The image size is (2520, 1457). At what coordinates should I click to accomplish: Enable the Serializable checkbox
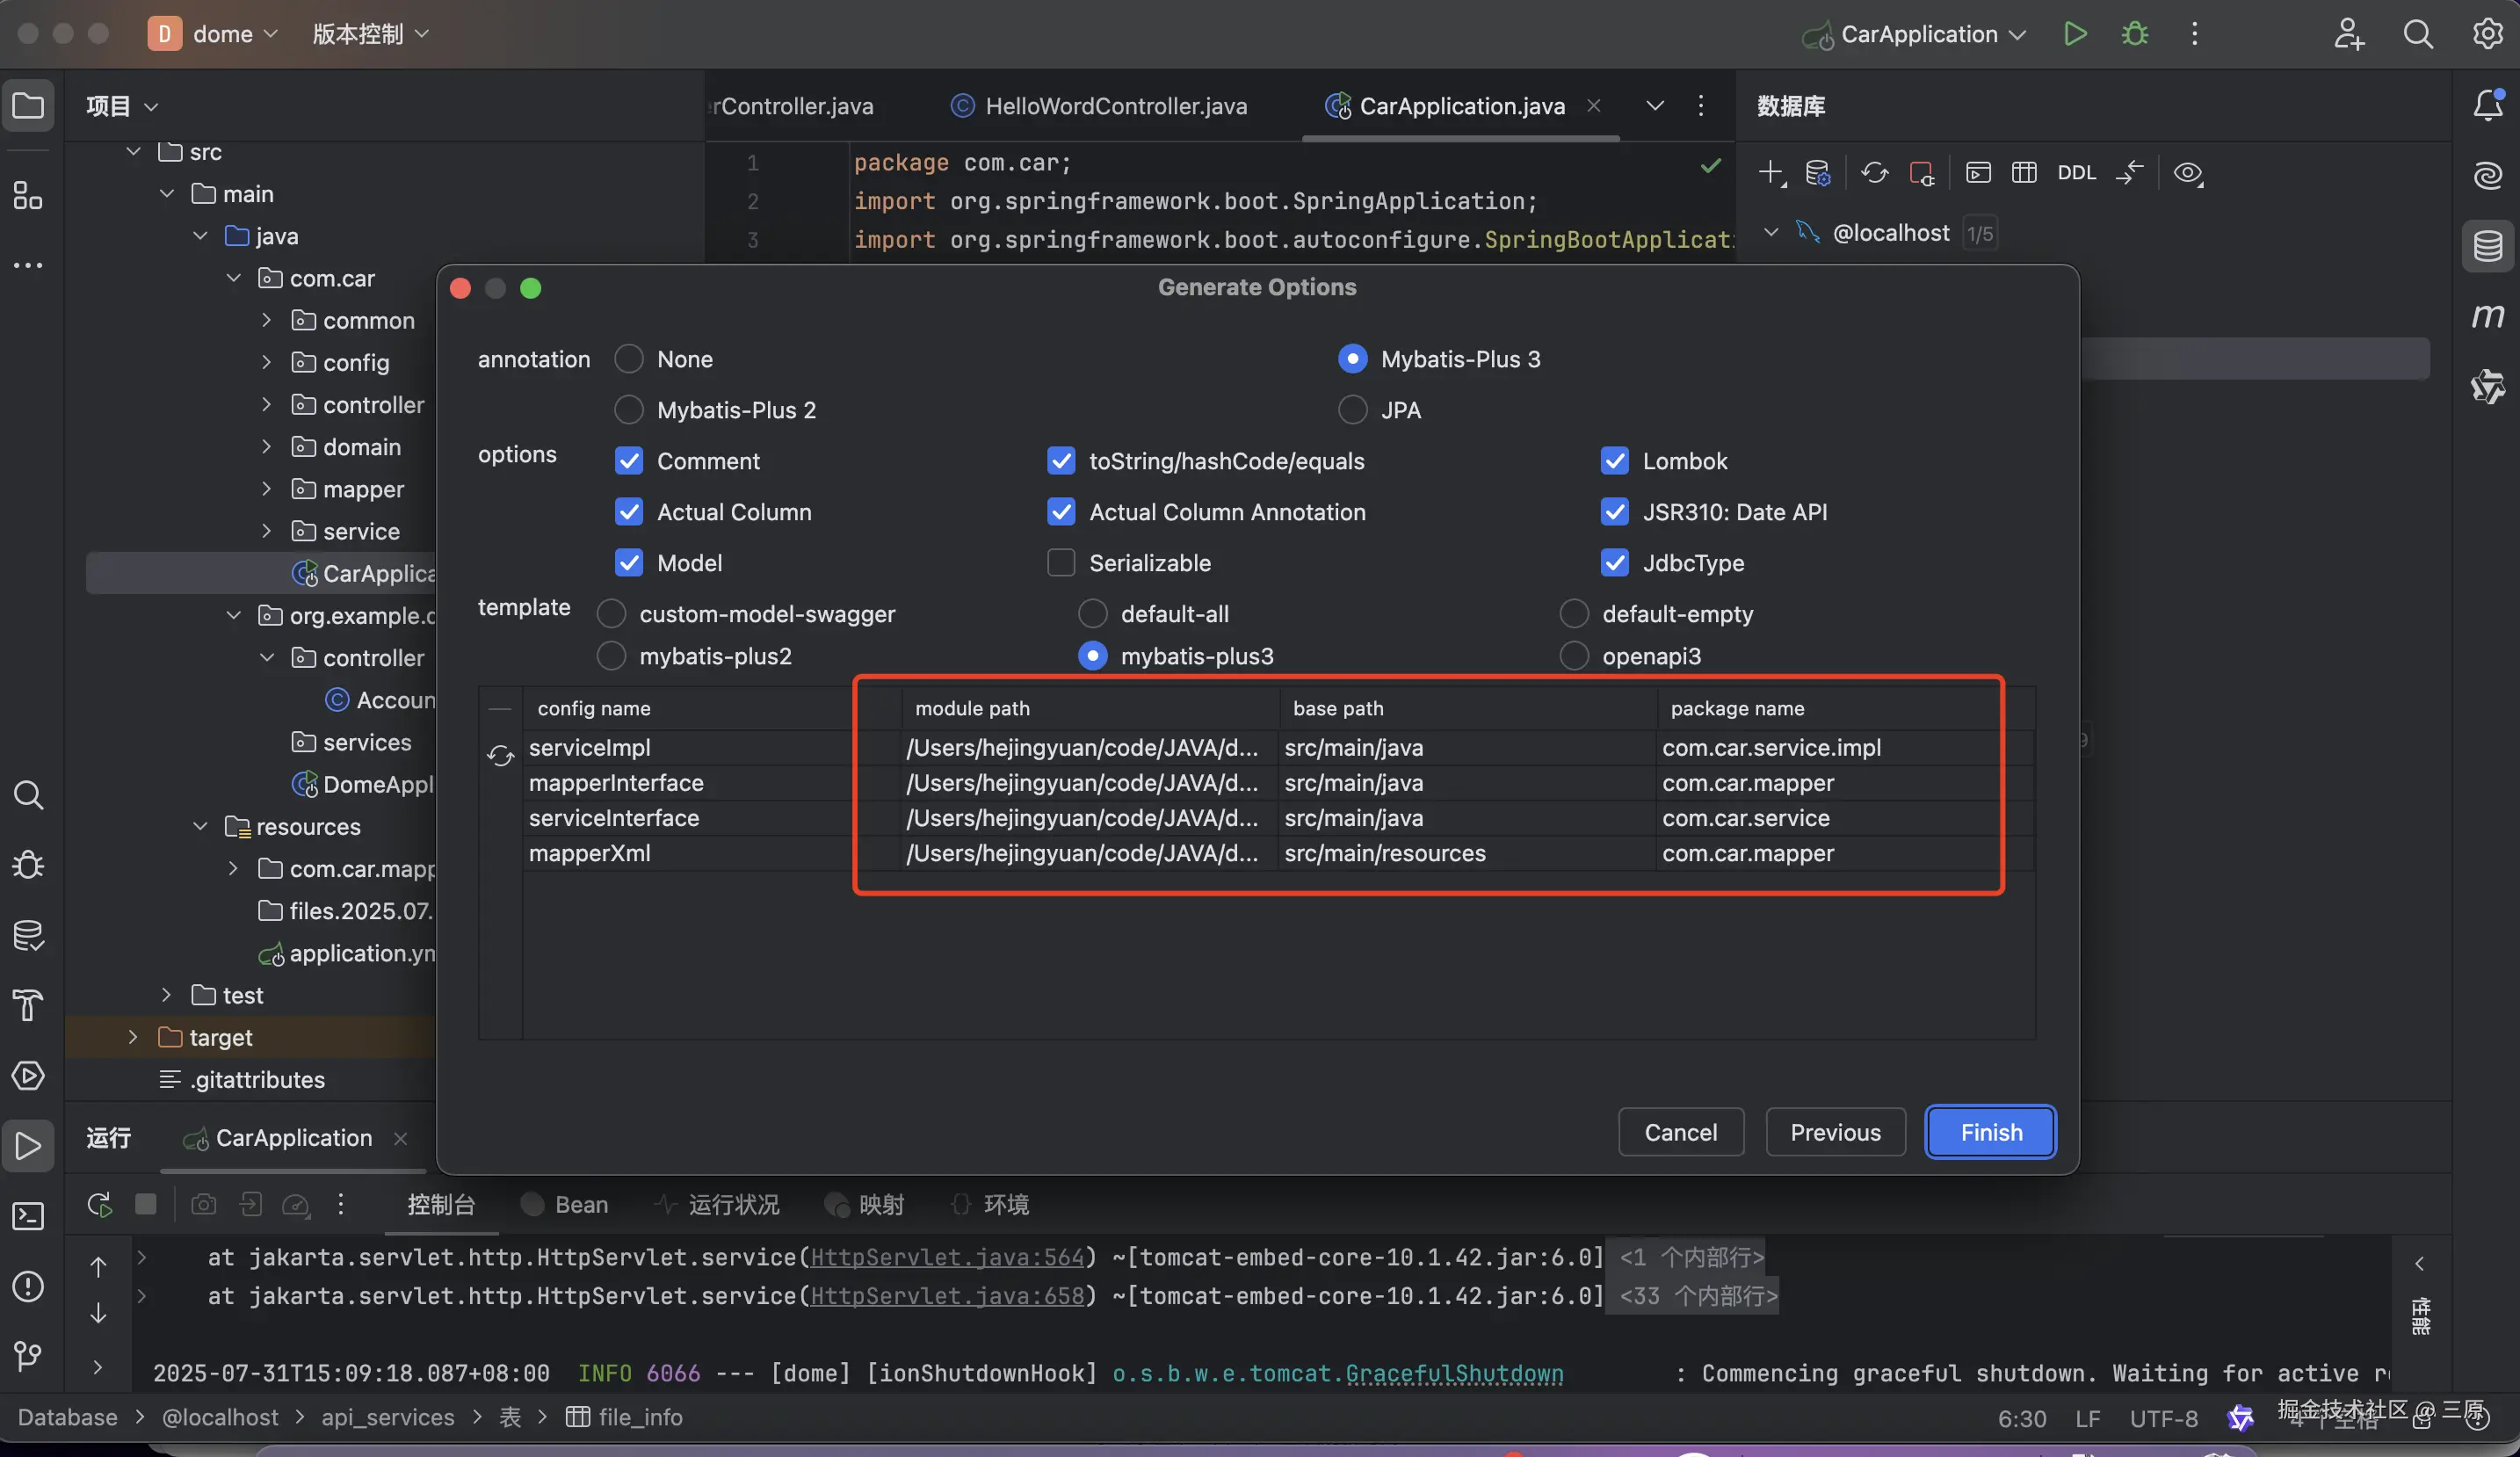point(1061,563)
